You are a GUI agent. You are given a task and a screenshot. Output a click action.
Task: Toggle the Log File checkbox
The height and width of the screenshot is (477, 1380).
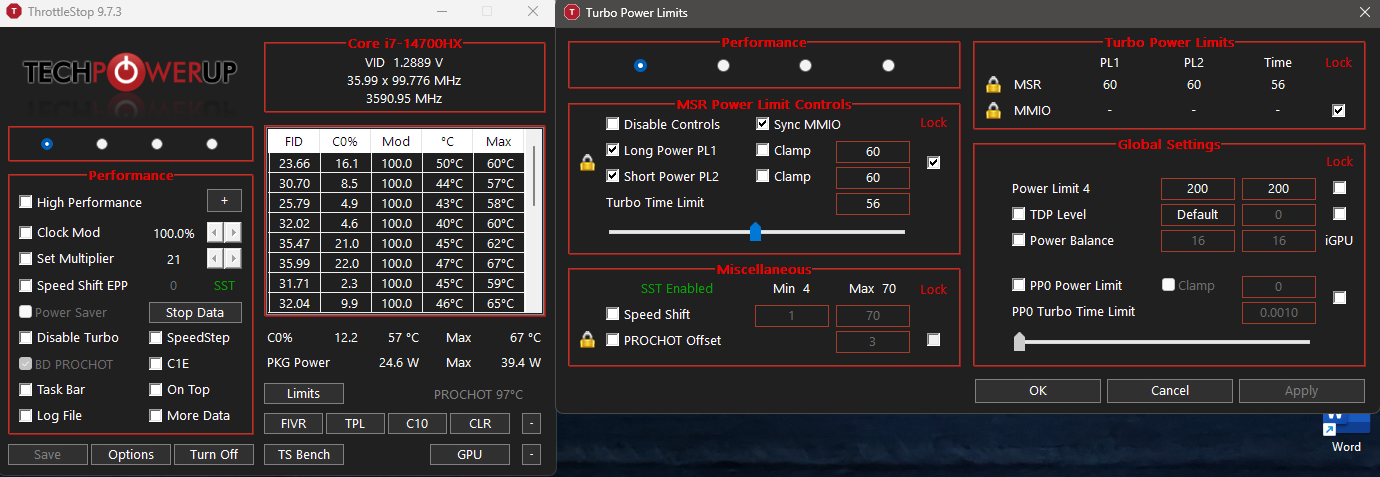coord(26,416)
